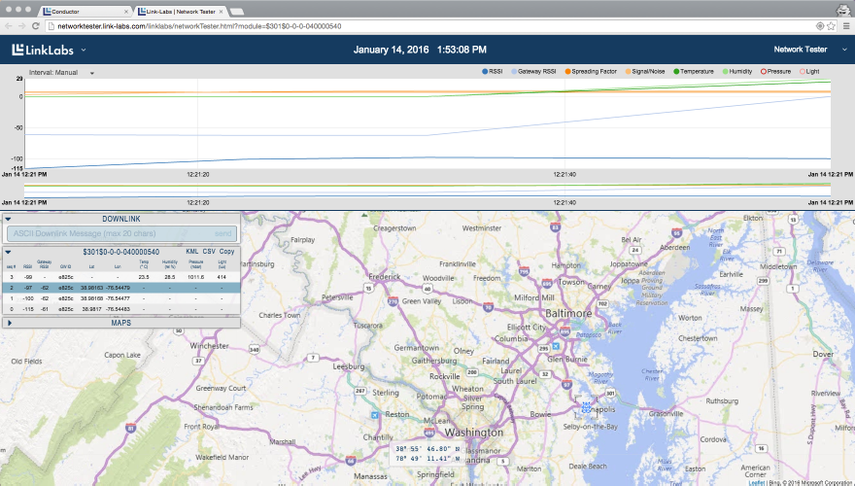Viewport: 855px width, 486px height.
Task: Close the Conductor browser tab
Action: (125, 11)
